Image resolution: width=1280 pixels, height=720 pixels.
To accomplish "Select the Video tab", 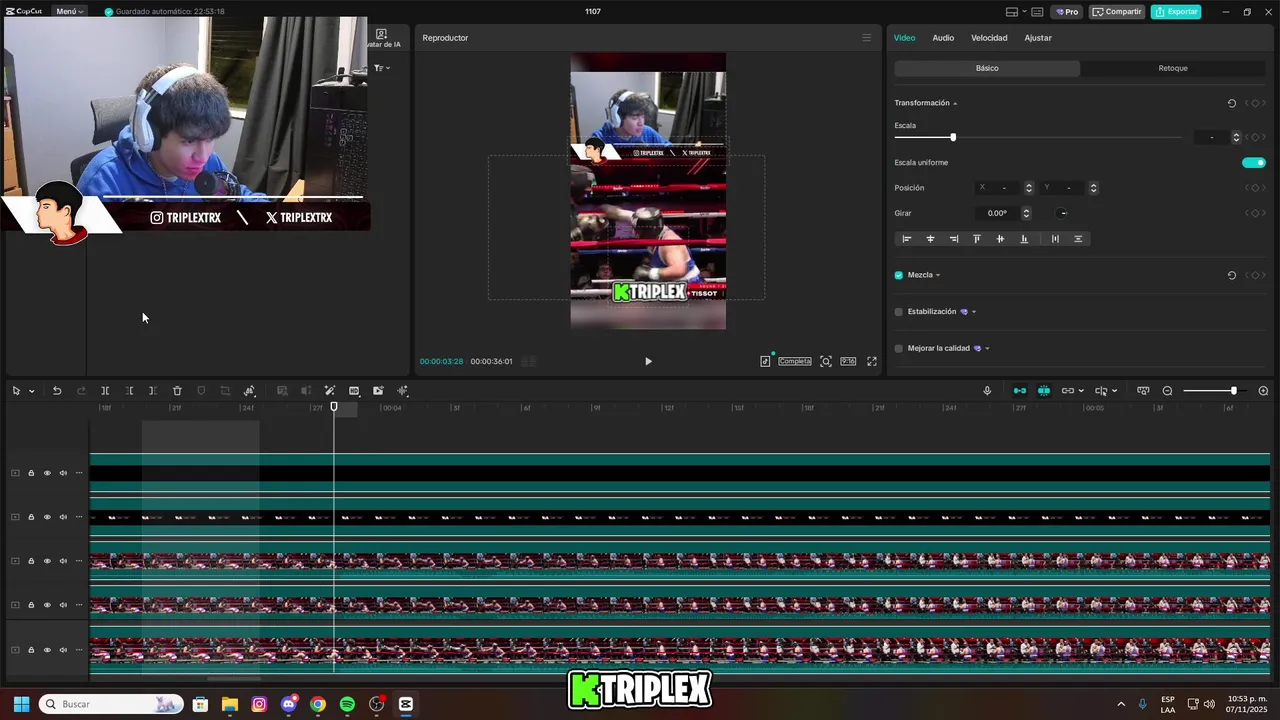I will 904,38.
